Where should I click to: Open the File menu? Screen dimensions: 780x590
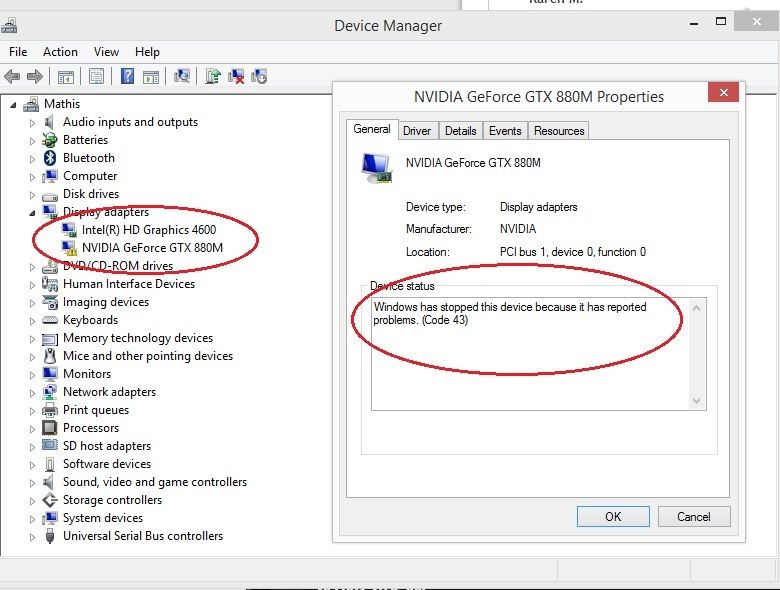pyautogui.click(x=18, y=52)
